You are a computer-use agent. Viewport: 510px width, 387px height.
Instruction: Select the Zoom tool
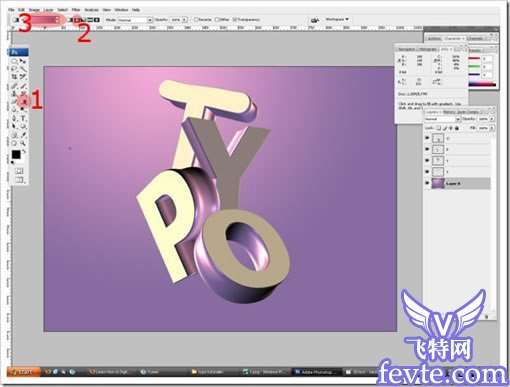click(23, 143)
